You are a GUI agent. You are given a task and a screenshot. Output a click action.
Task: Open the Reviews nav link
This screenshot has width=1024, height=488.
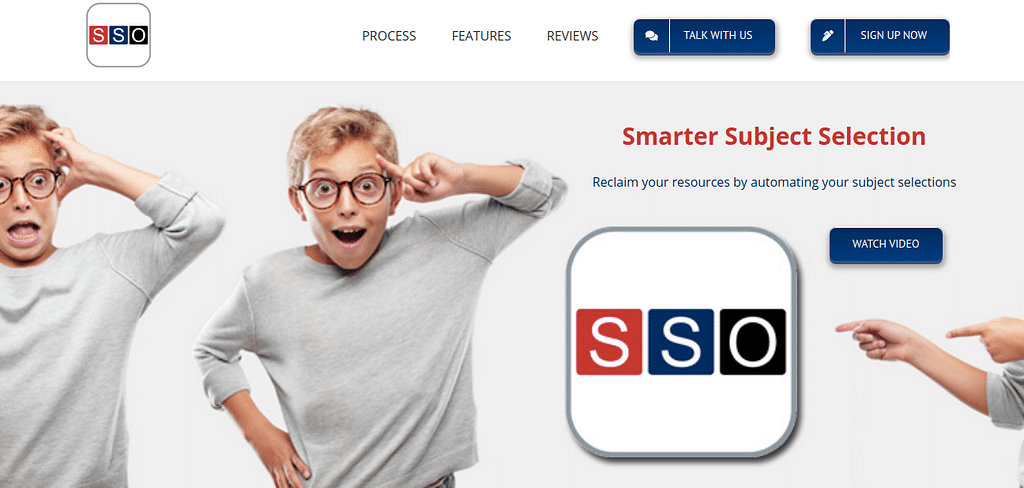[572, 36]
